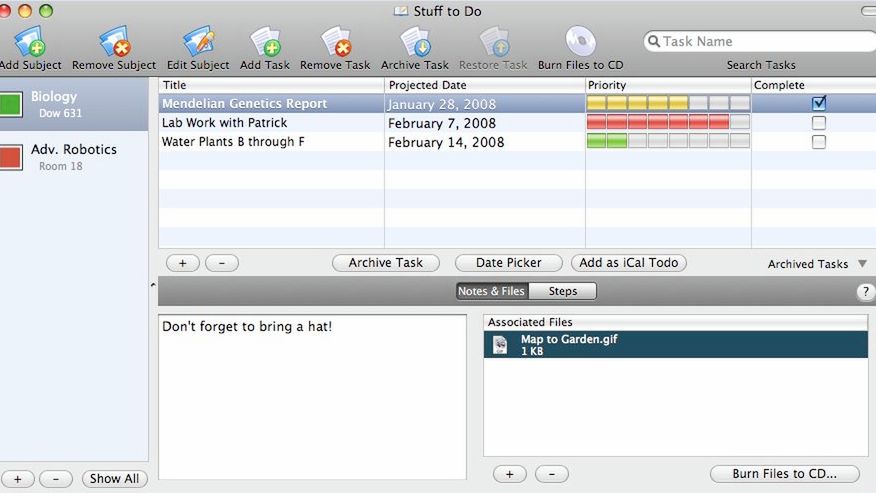Open the search field magnifier dropdown
Viewport: 876px width, 493px height.
tap(654, 42)
